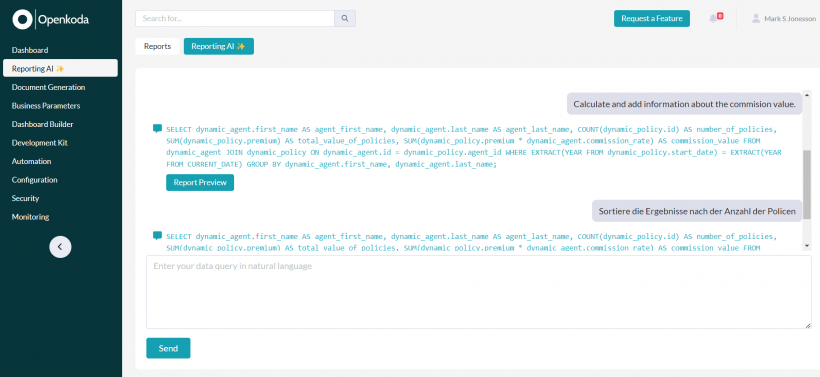Click the chat history scrollbar thumb
This screenshot has width=820, height=377.
point(807,184)
